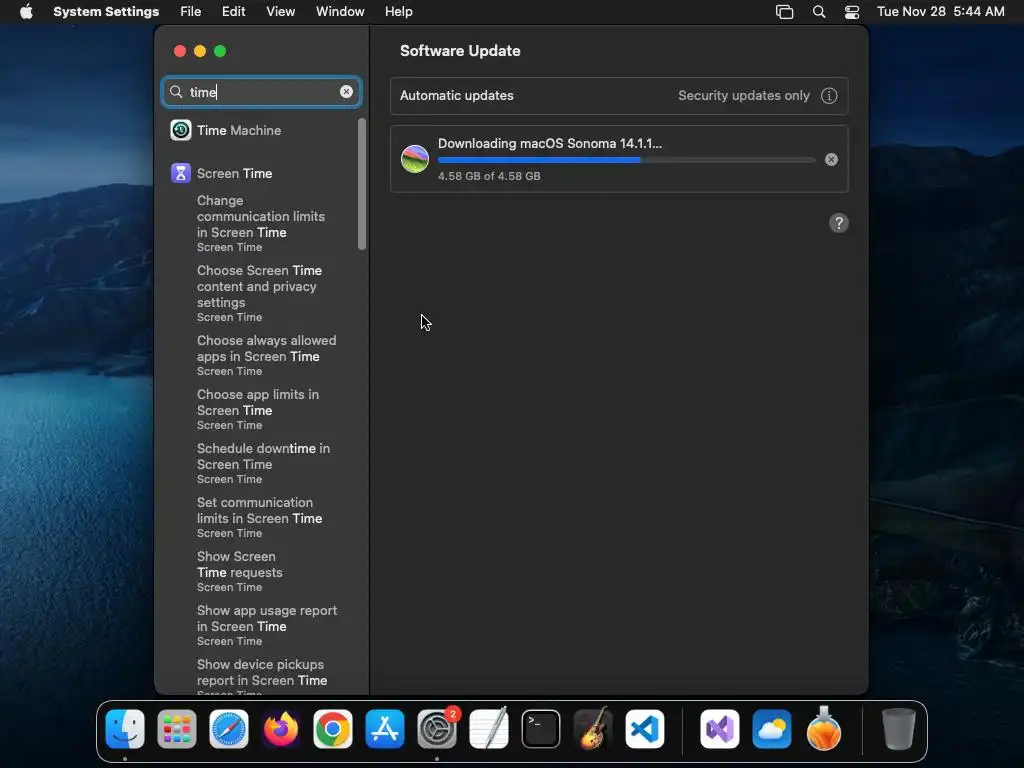Launch Visual Studio from the Dock

tap(720, 729)
